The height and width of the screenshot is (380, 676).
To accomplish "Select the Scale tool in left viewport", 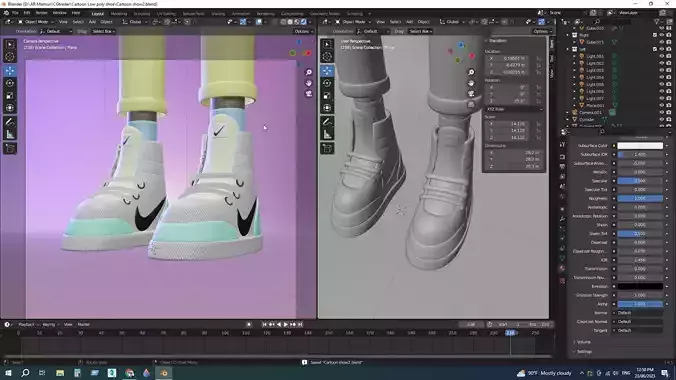I will [10, 96].
